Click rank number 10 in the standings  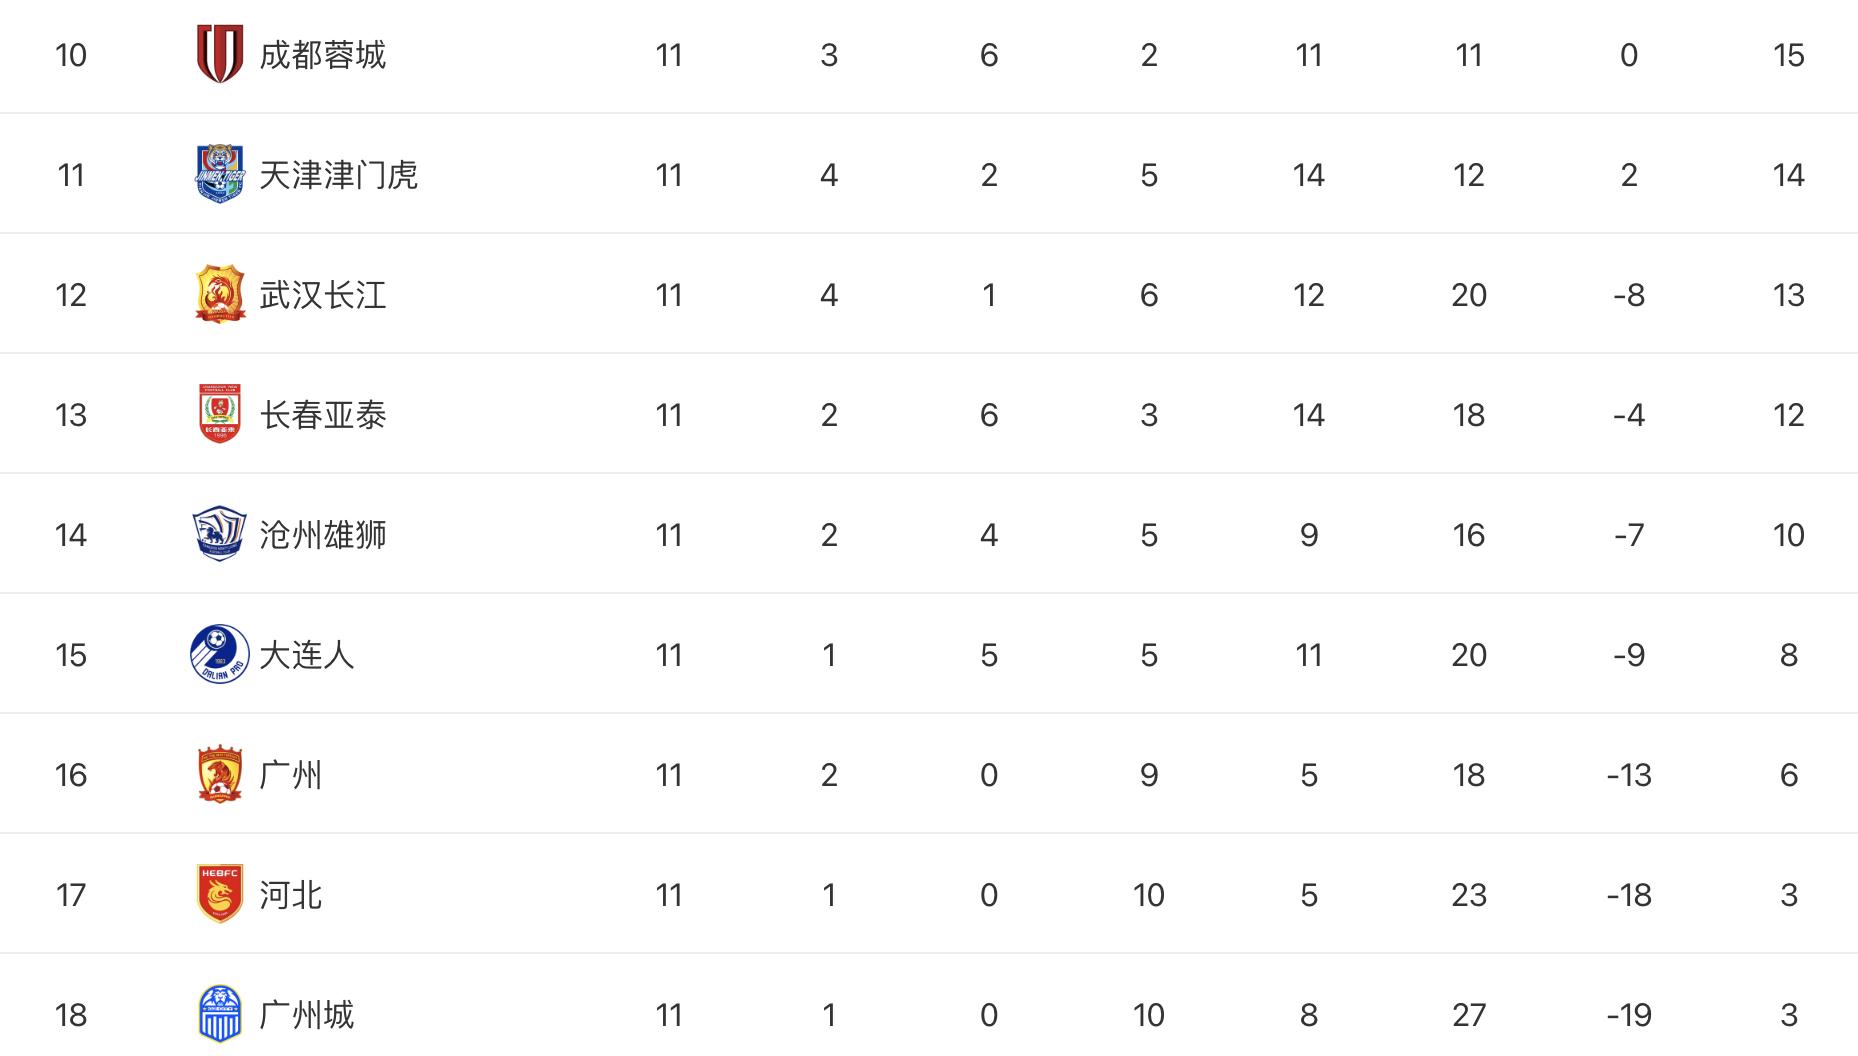click(71, 55)
